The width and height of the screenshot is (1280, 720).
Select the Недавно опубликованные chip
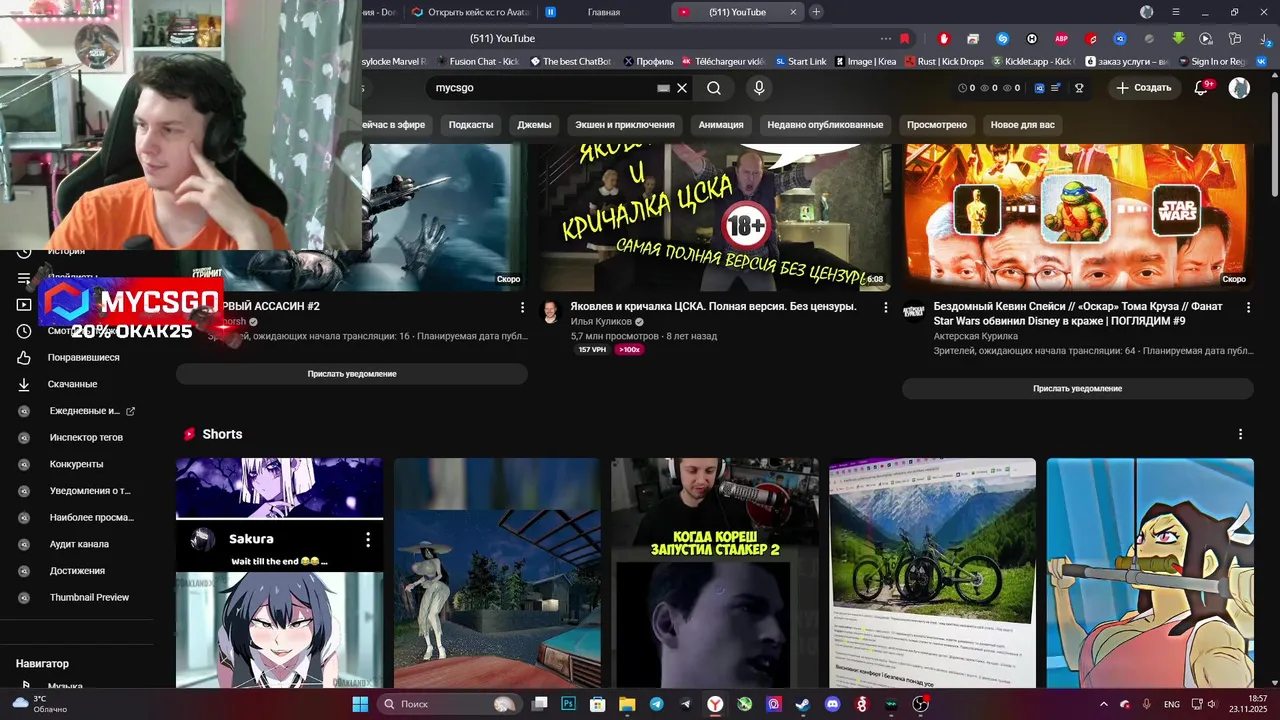pyautogui.click(x=825, y=125)
